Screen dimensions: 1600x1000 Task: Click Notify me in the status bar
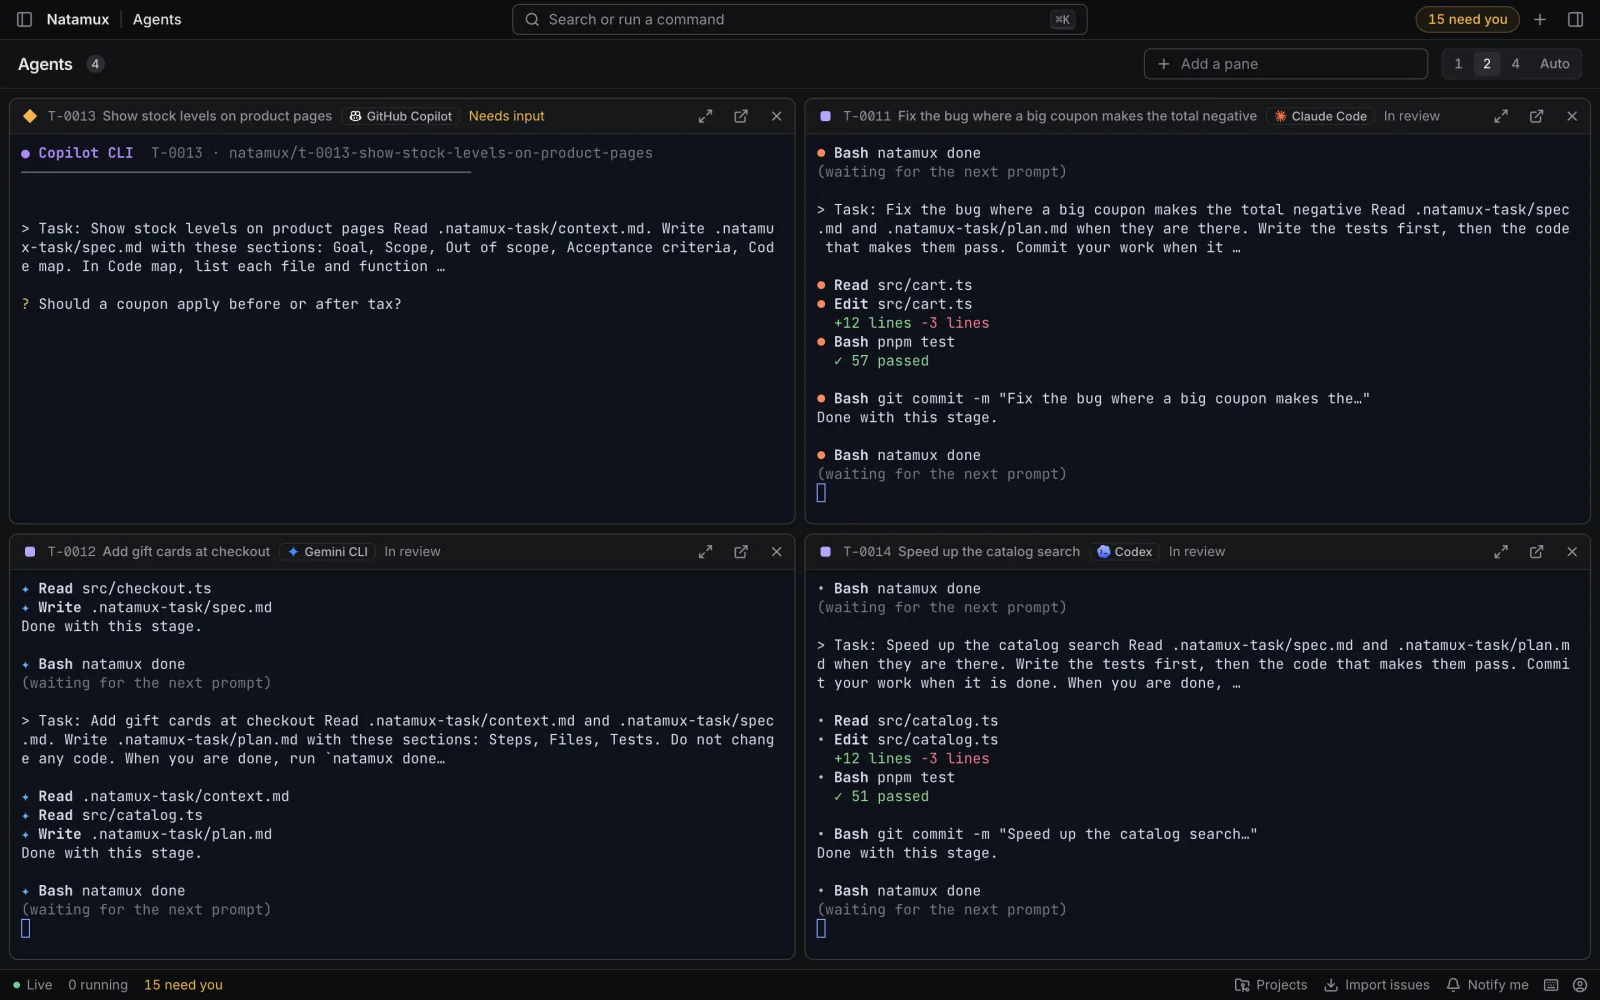[1487, 985]
